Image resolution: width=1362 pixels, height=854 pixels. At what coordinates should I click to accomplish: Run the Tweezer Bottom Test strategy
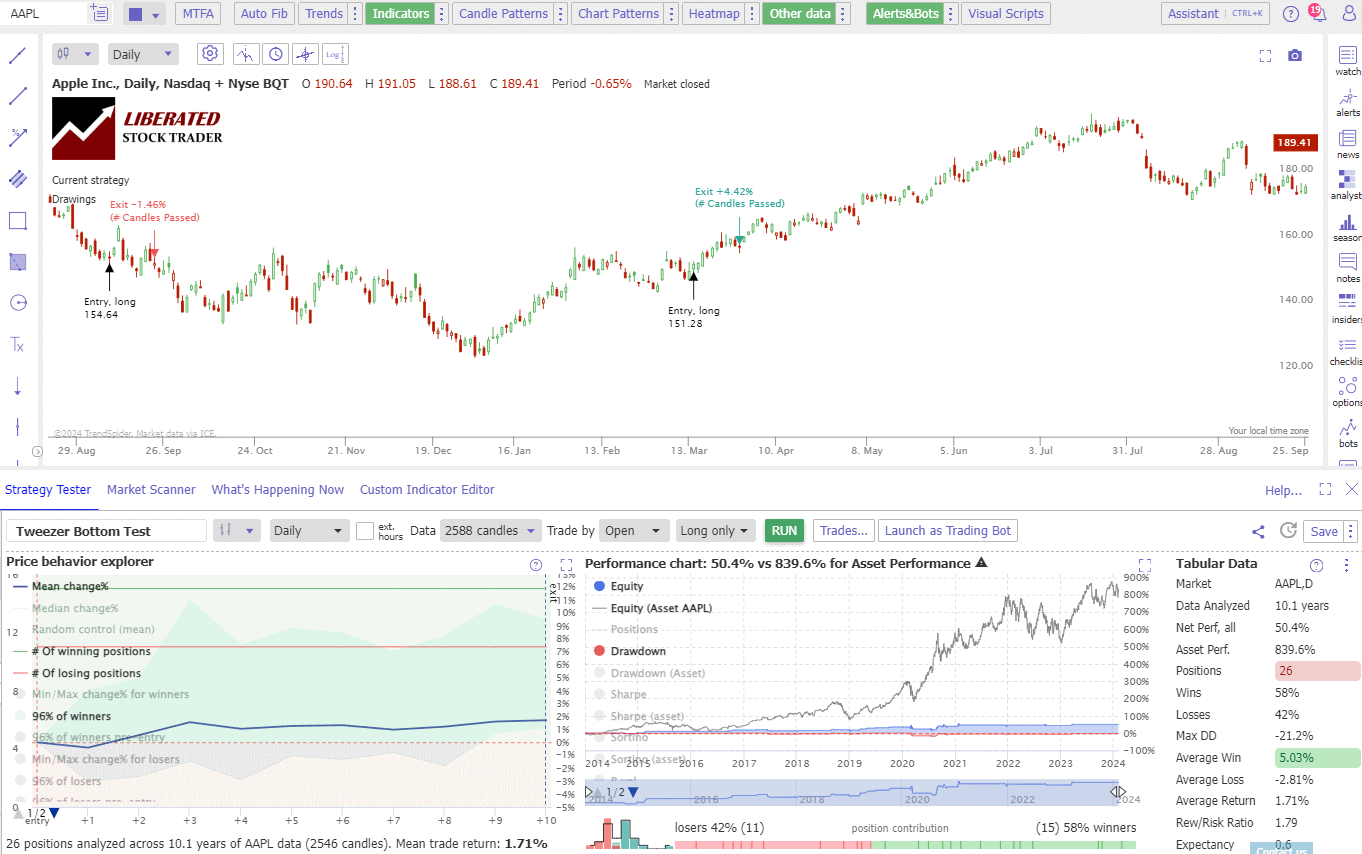pos(784,530)
